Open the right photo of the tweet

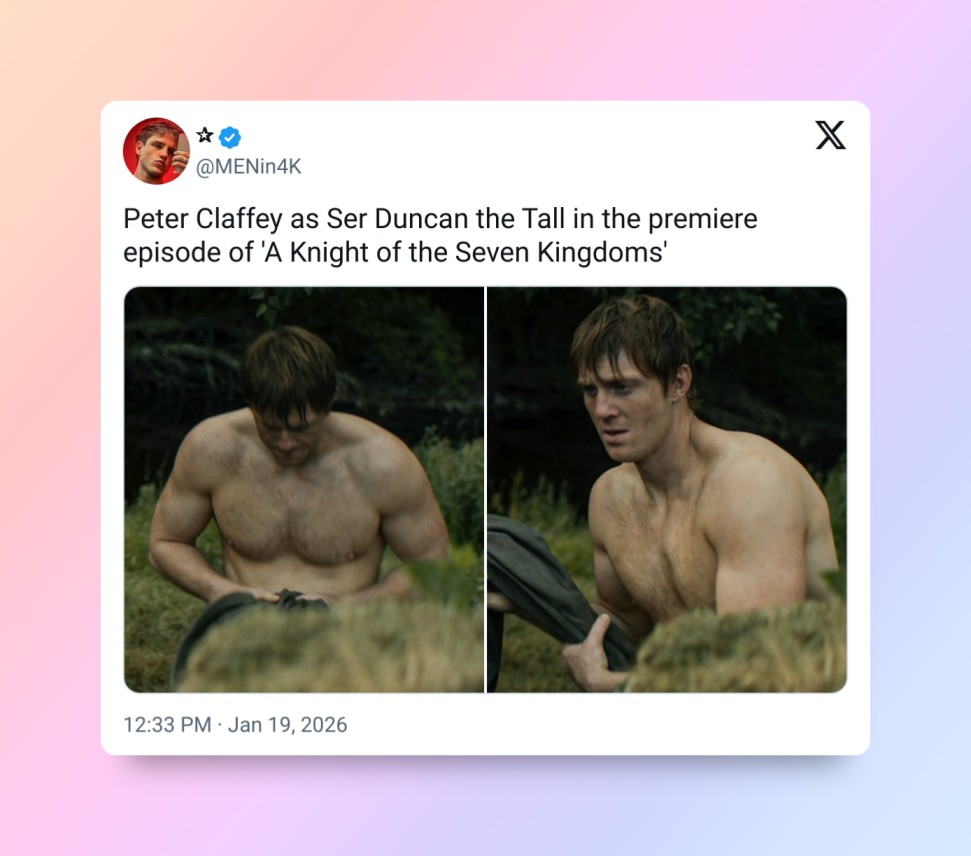tap(667, 489)
